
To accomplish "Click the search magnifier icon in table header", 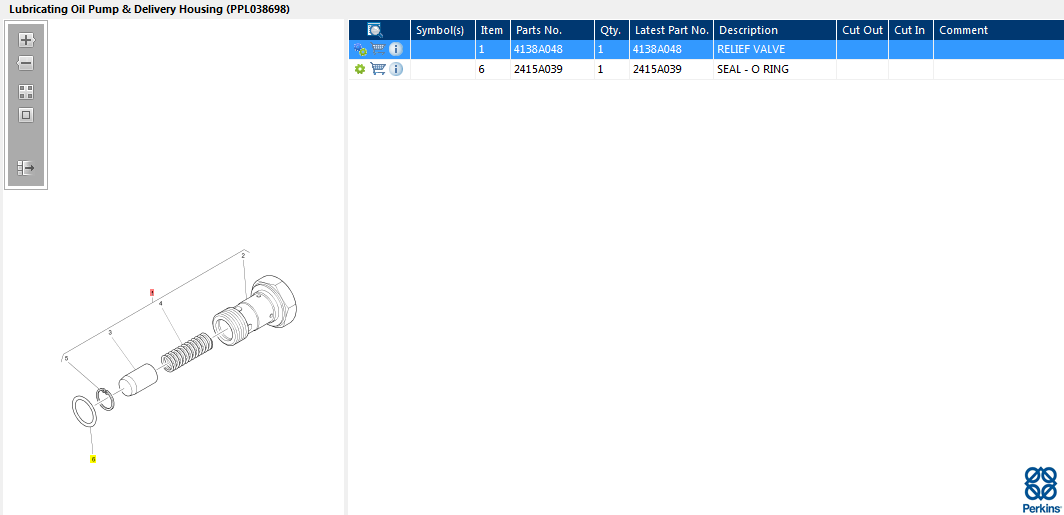I will click(375, 30).
